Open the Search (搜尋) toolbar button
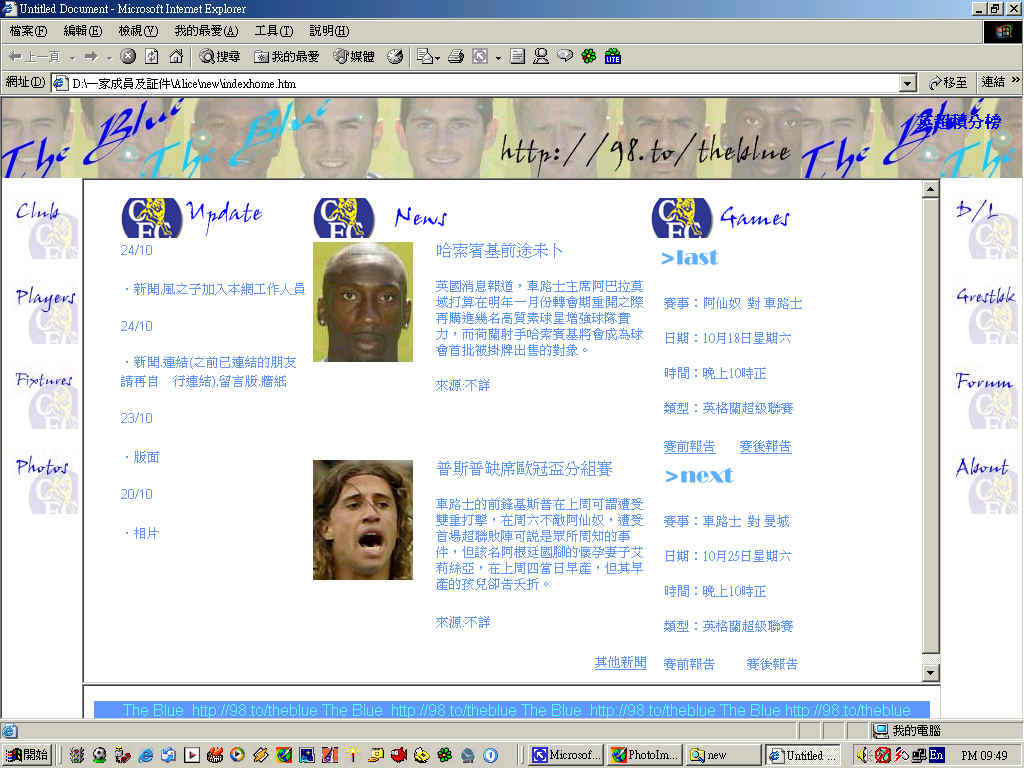Screen dimensions: 1024x768 click(220, 57)
